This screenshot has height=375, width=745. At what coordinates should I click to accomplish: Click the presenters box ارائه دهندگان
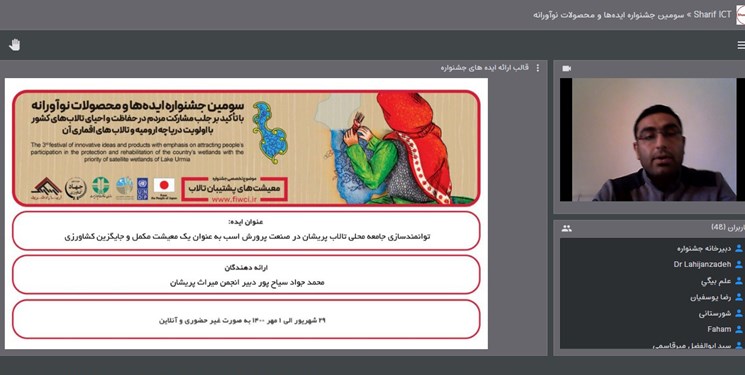tap(246, 275)
